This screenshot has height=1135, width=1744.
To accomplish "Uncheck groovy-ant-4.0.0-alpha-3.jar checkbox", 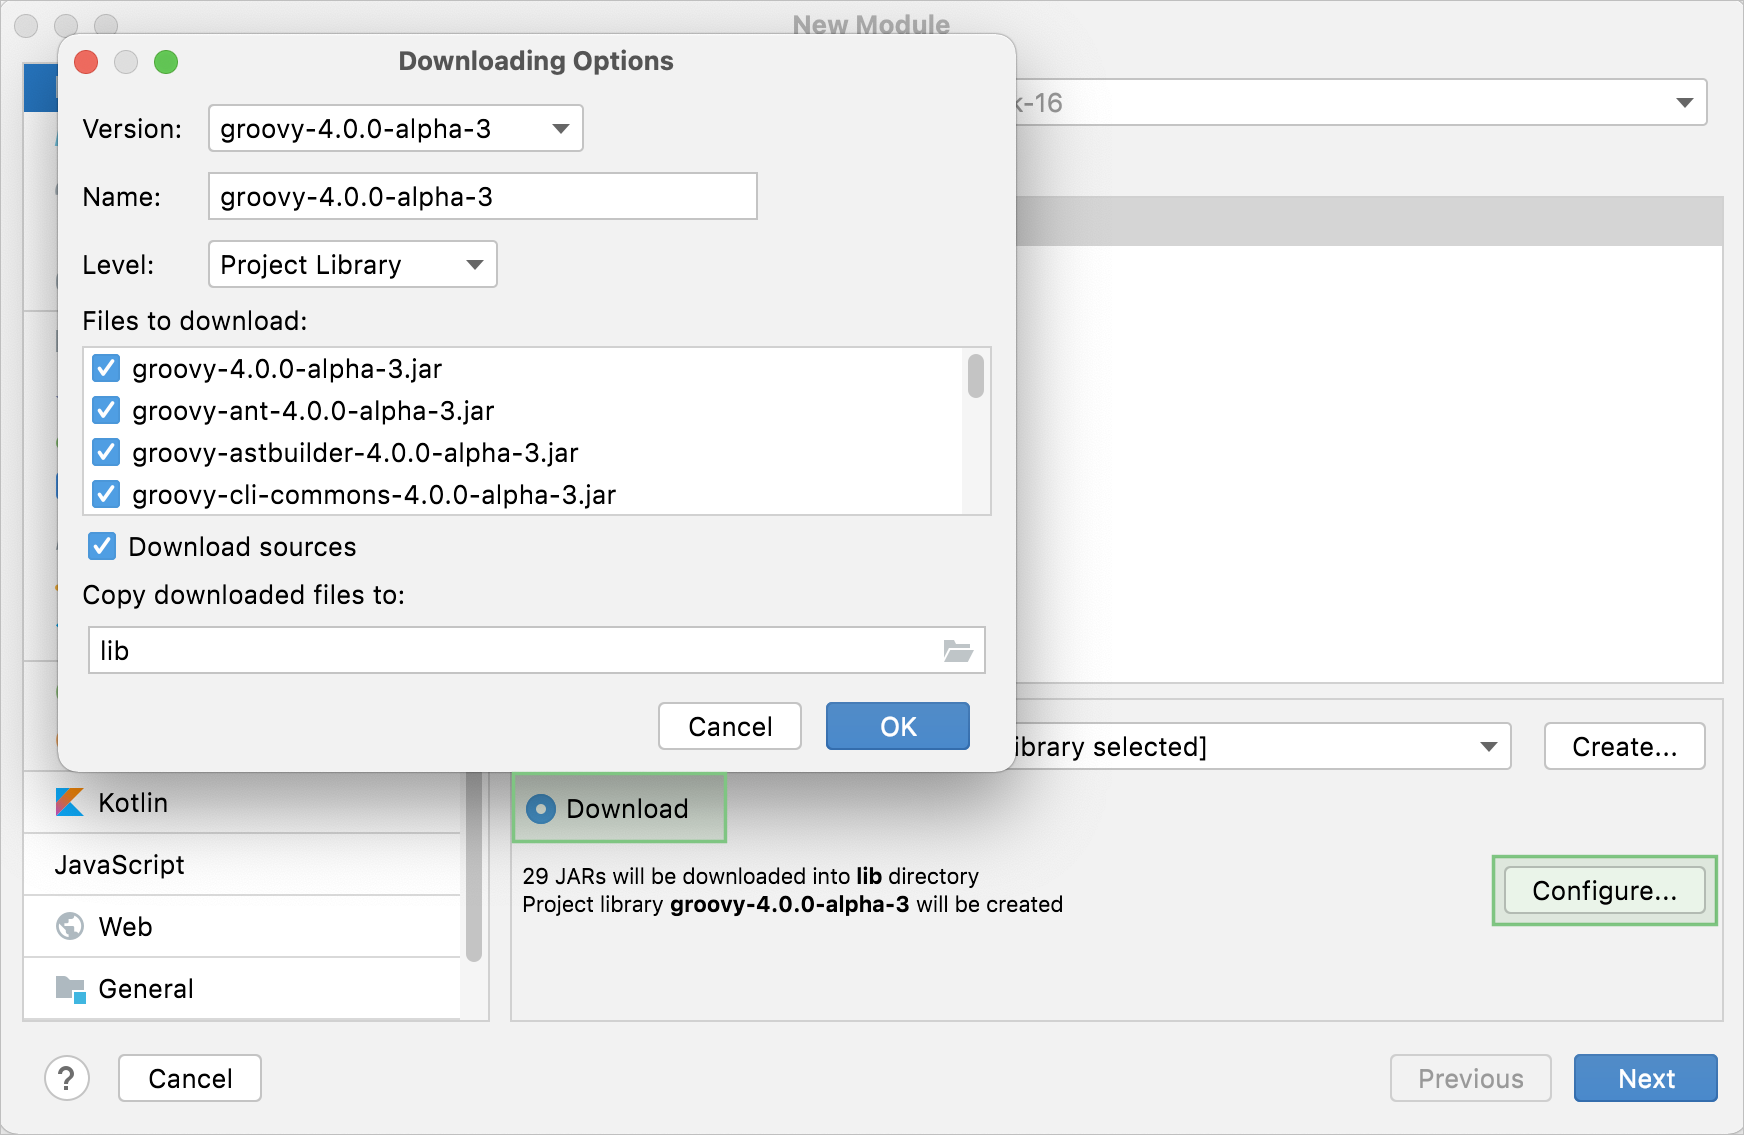I will [x=106, y=411].
